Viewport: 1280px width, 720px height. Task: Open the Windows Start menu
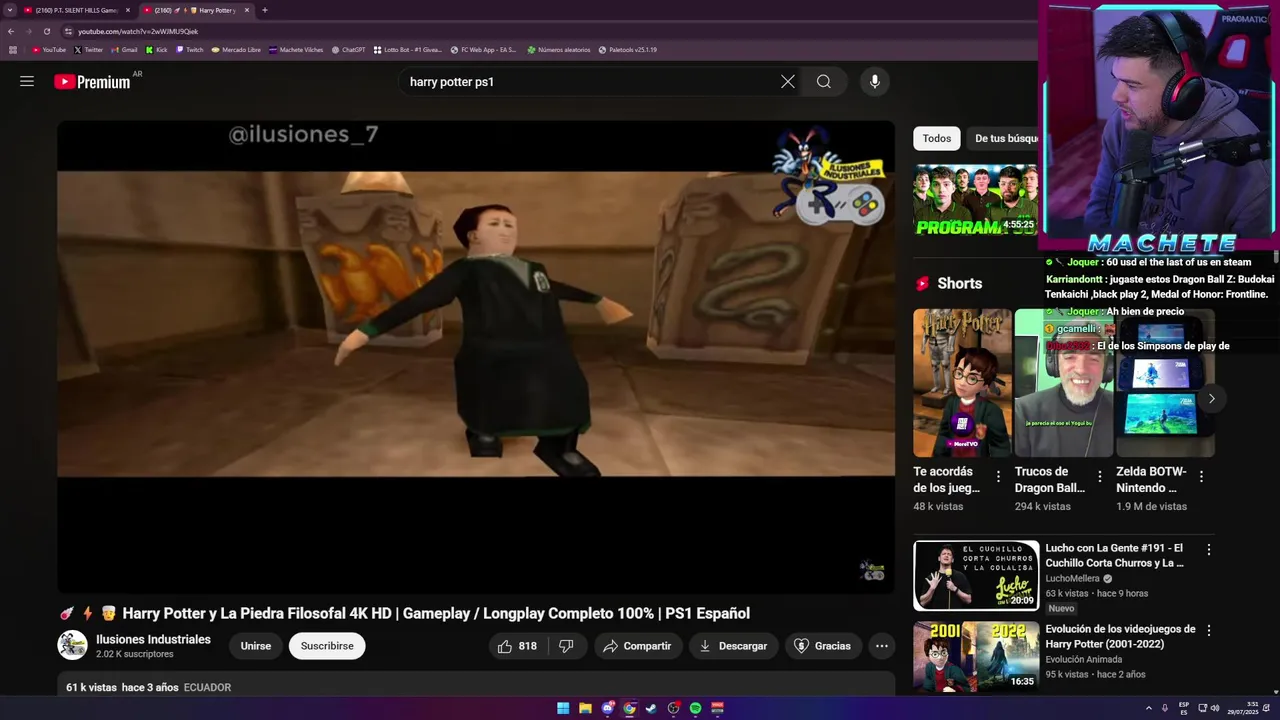click(563, 708)
